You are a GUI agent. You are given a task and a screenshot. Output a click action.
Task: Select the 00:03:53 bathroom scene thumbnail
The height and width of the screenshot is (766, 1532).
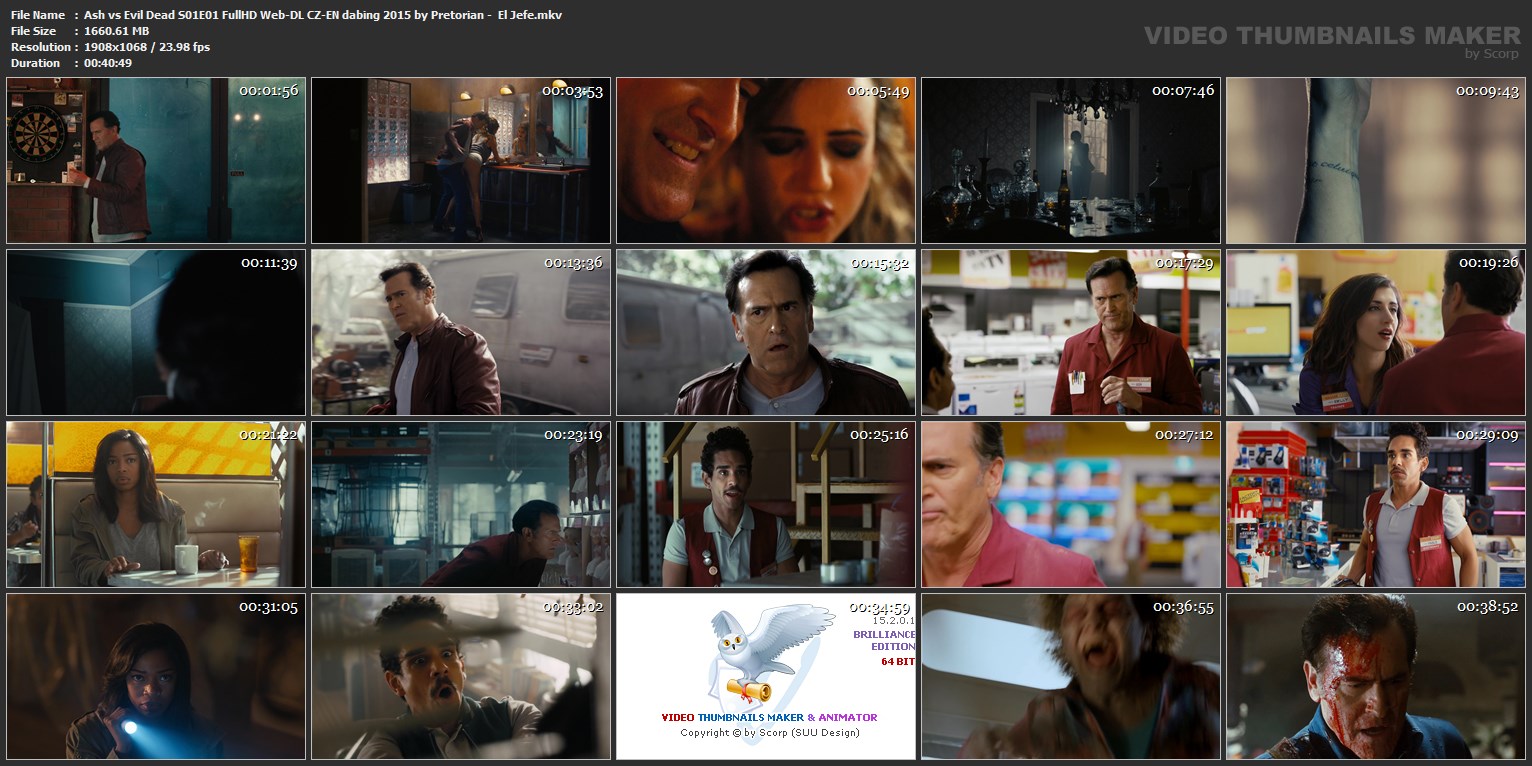(461, 161)
